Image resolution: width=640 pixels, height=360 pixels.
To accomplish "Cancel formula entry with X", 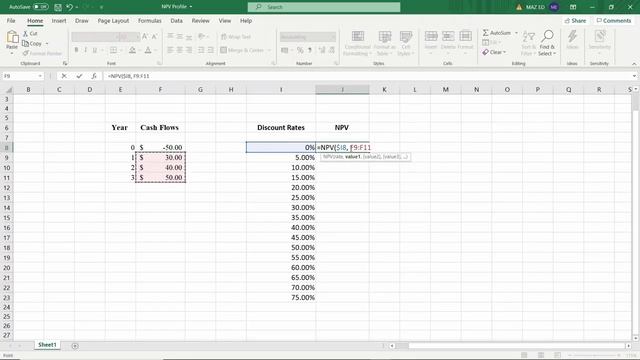I will click(64, 76).
